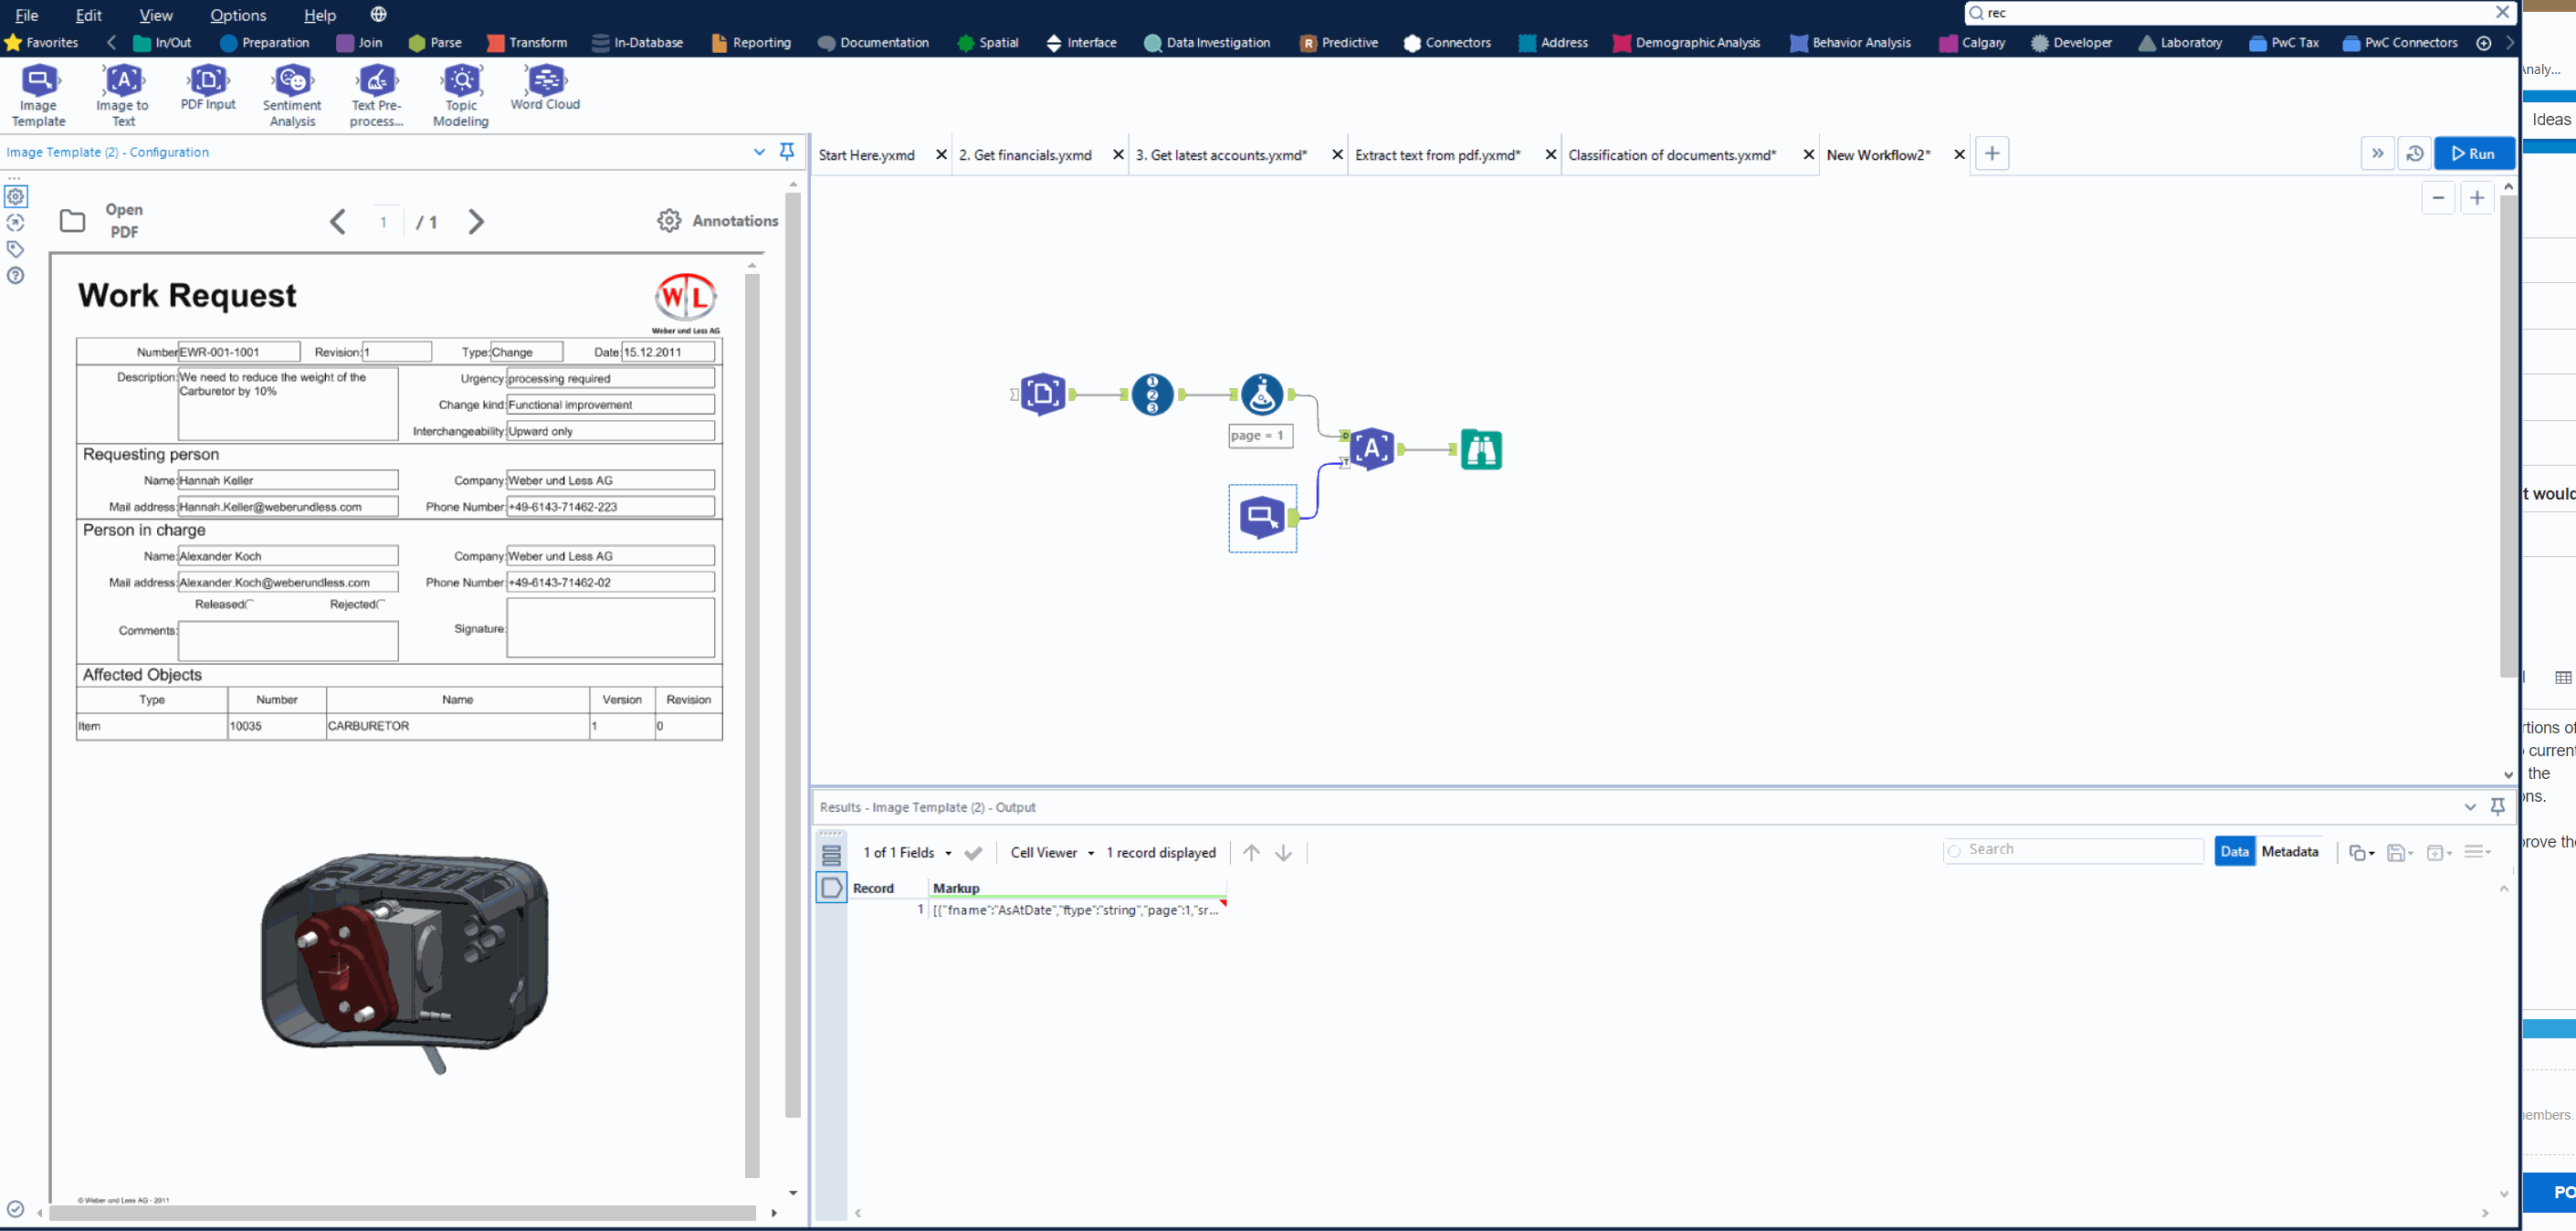Open the Annotations settings gear
This screenshot has width=2576, height=1231.
669,221
